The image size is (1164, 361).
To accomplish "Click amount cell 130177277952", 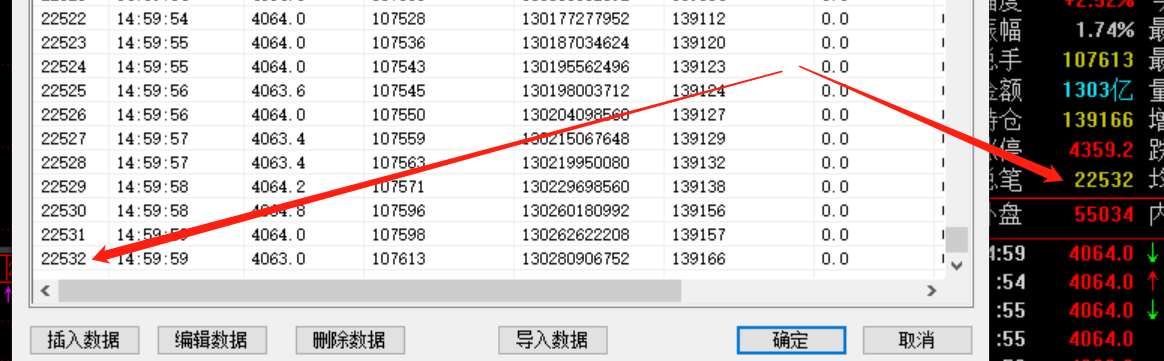I will pos(576,19).
